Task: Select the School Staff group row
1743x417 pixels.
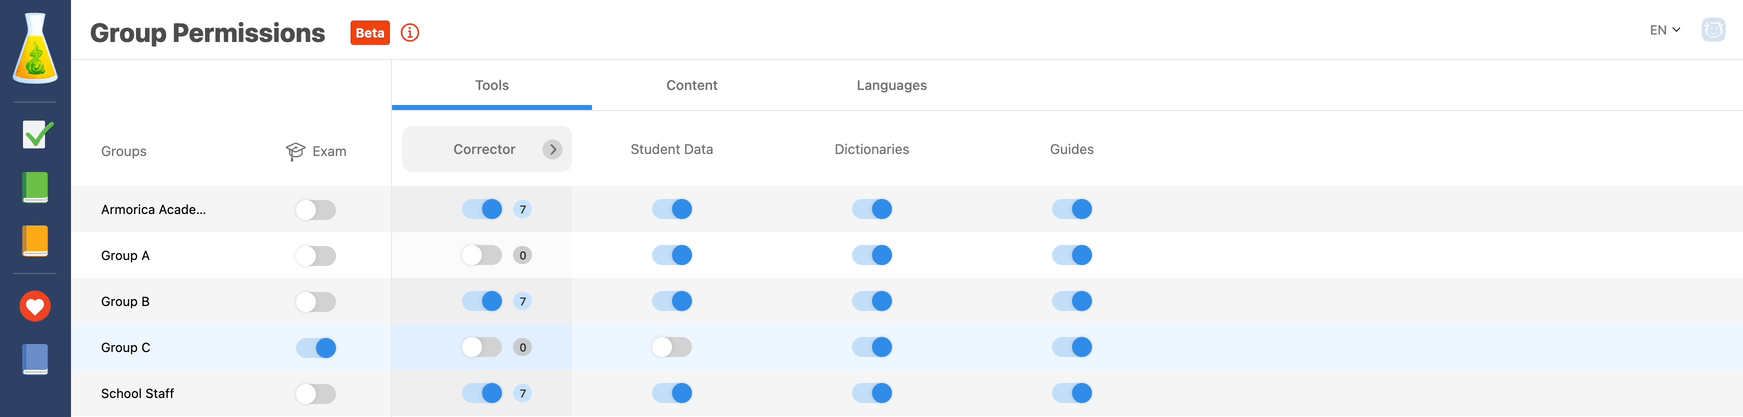Action: [138, 394]
